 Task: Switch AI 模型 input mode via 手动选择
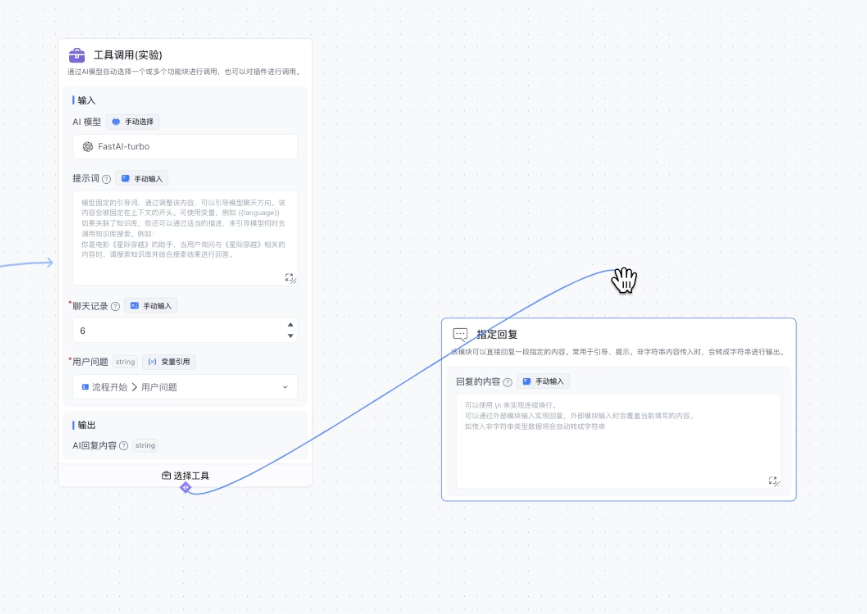133,122
